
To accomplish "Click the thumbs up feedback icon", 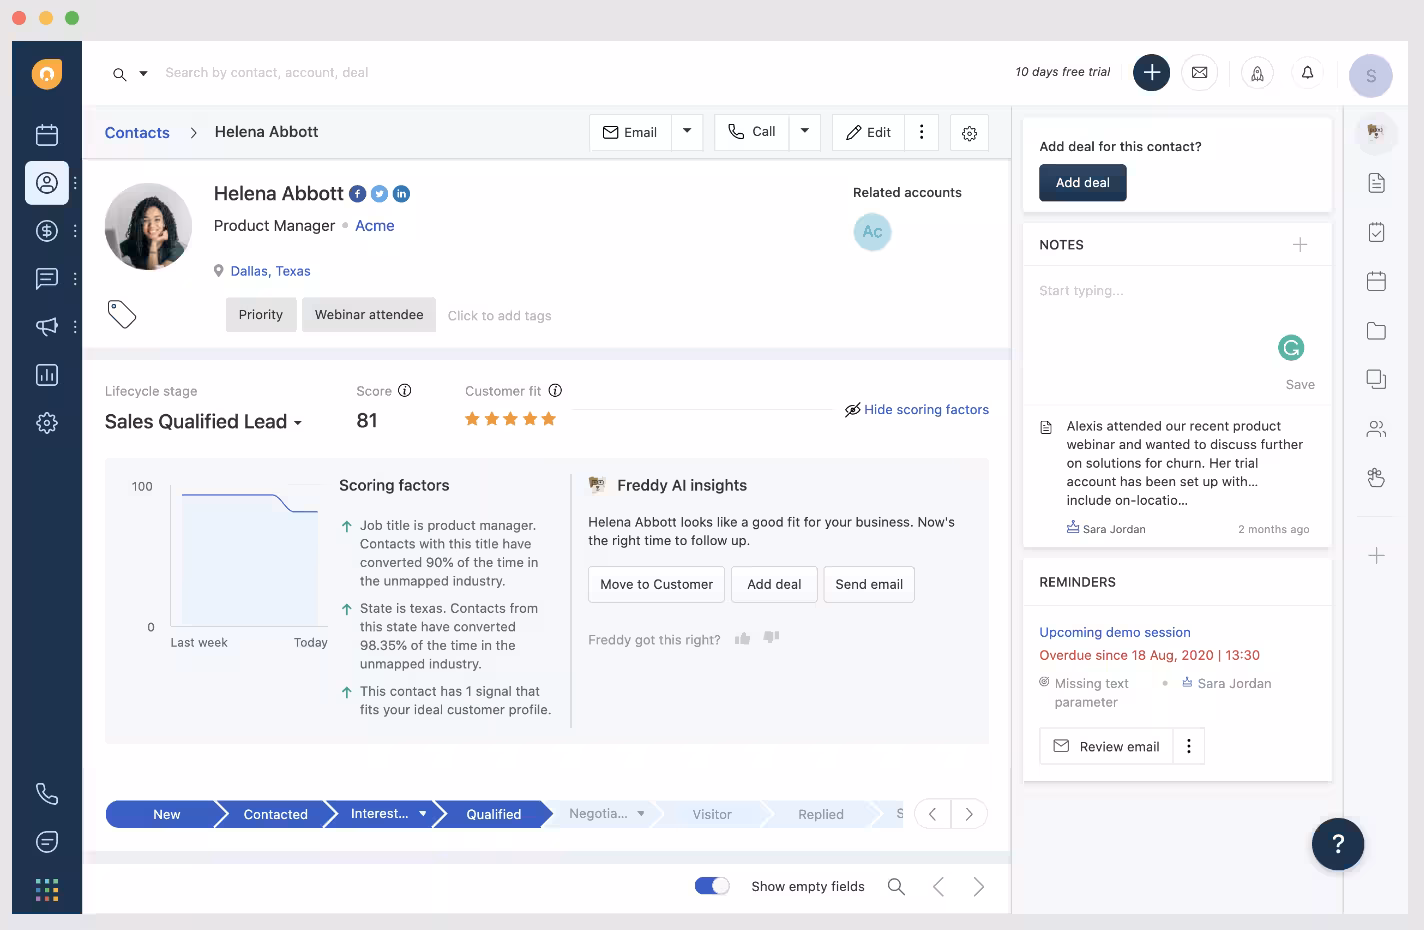I will point(742,639).
